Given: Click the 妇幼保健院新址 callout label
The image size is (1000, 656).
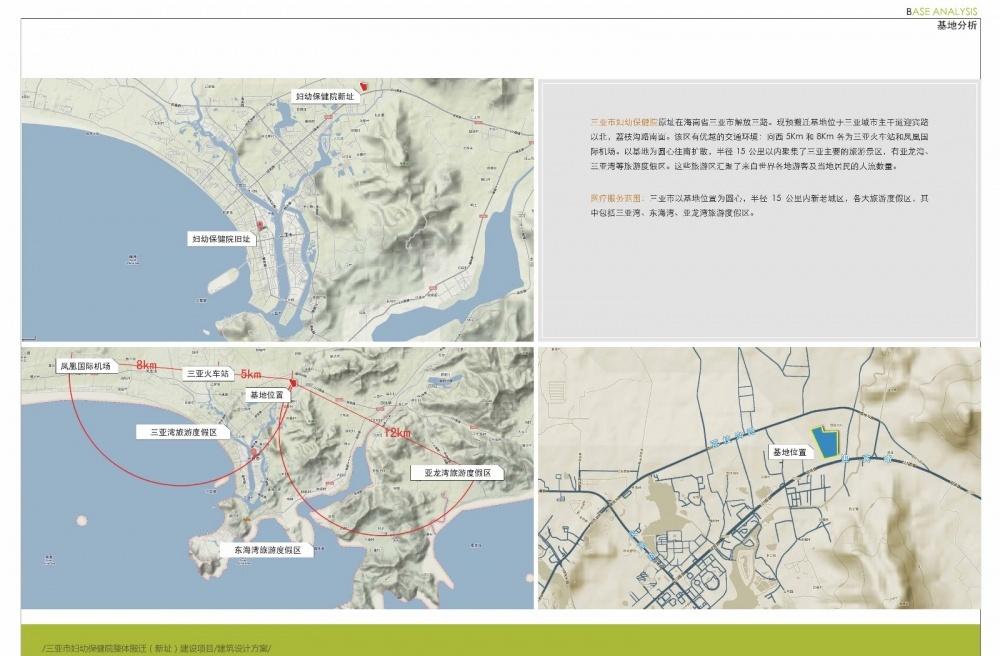Looking at the screenshot, I should pos(324,96).
